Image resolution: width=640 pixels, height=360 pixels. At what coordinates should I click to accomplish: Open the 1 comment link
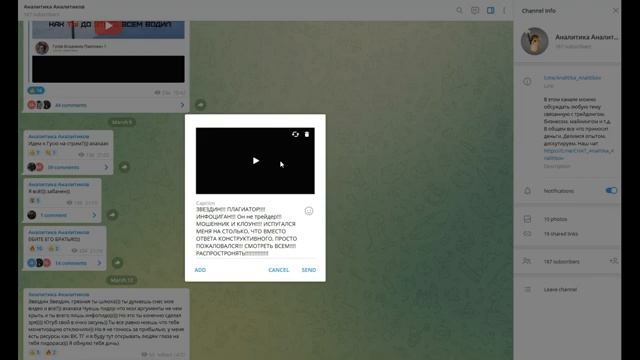(x=53, y=215)
